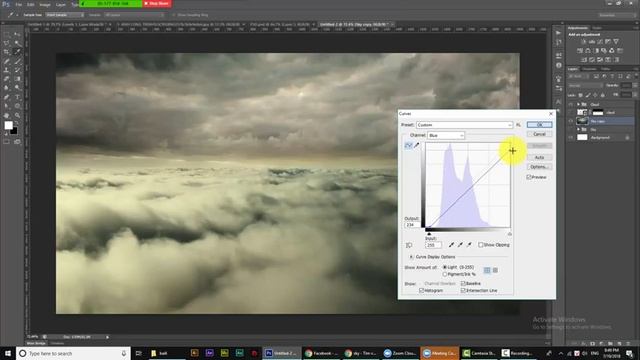Click the foreground color swatch

(x=8, y=126)
